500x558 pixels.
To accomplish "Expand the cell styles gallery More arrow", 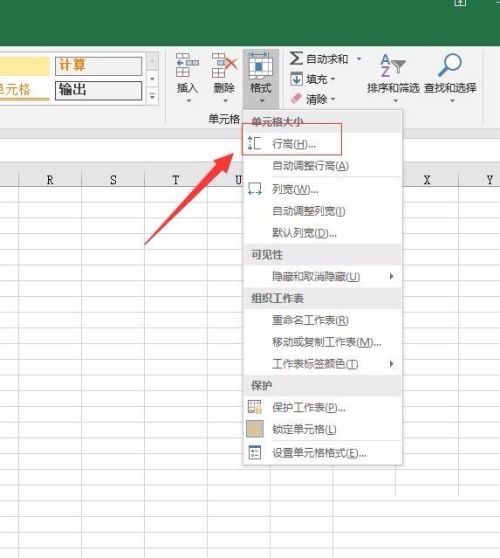I will click(152, 96).
